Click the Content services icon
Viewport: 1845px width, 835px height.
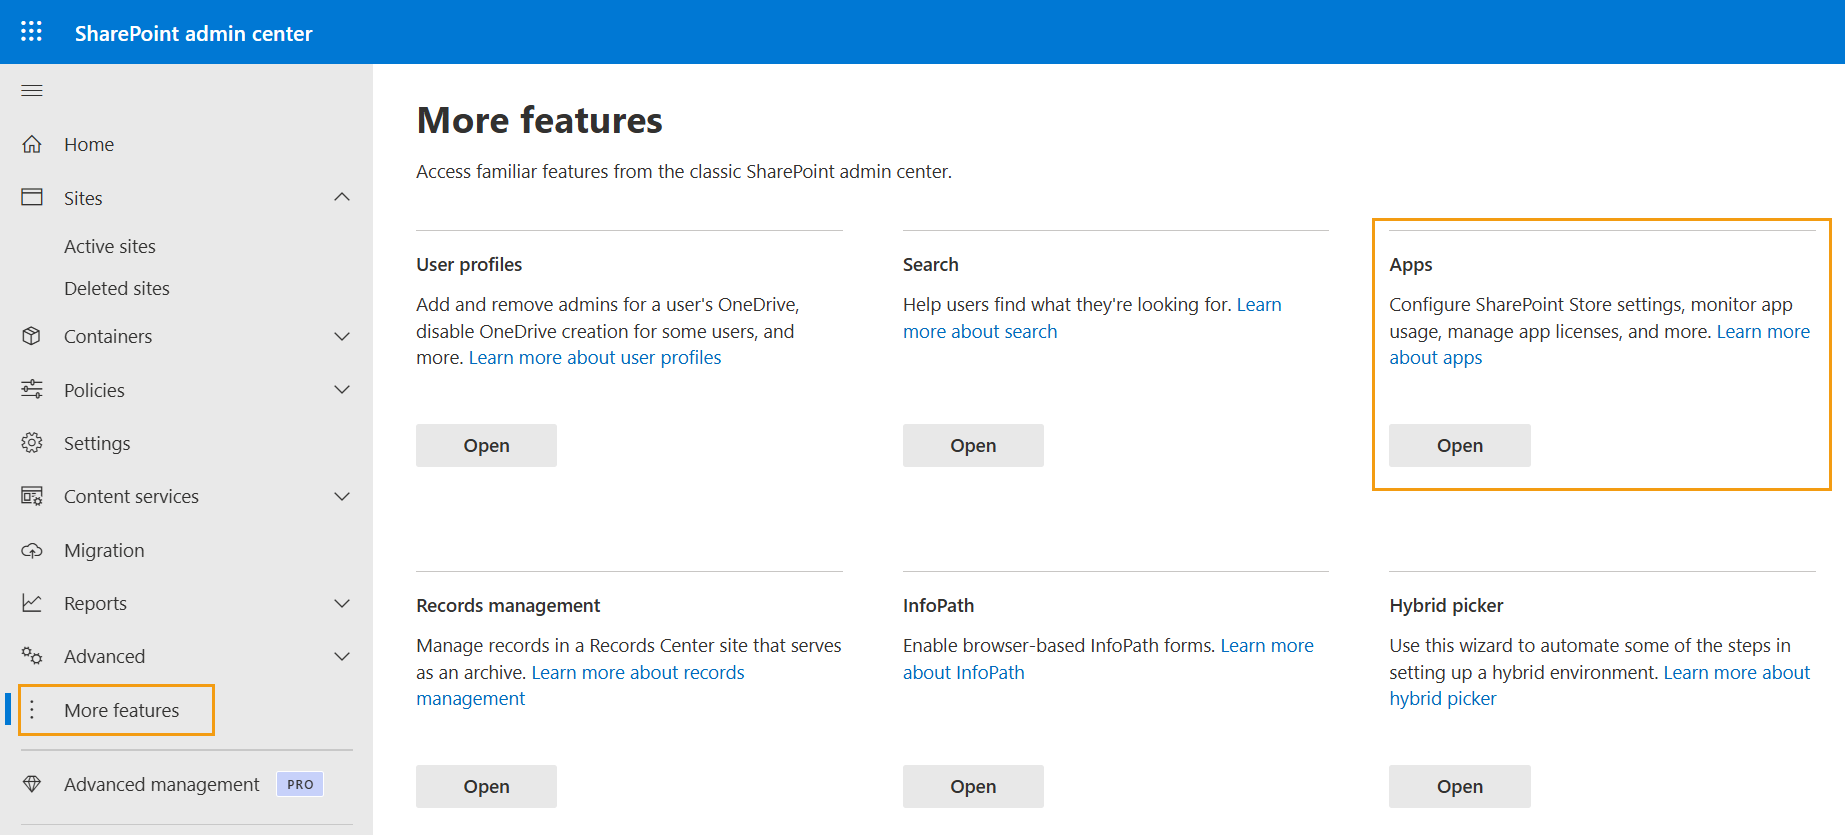(x=32, y=496)
